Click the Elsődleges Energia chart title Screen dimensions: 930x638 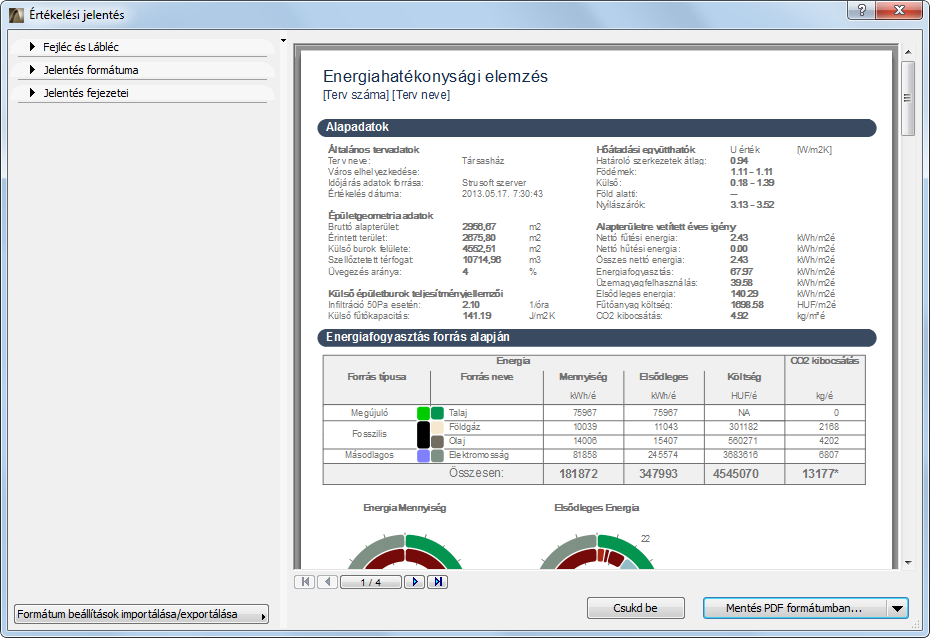point(597,508)
